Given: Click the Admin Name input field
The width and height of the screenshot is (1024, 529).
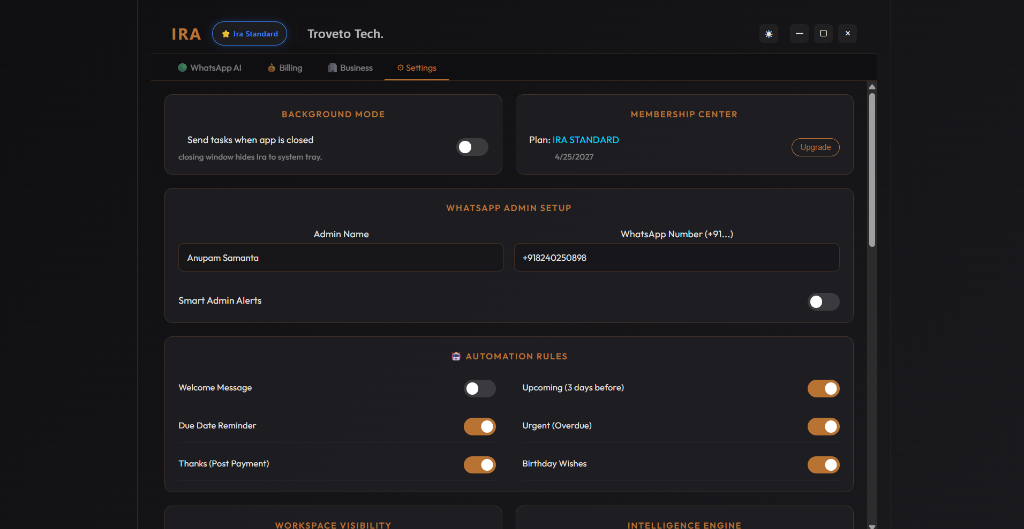Looking at the screenshot, I should point(341,257).
